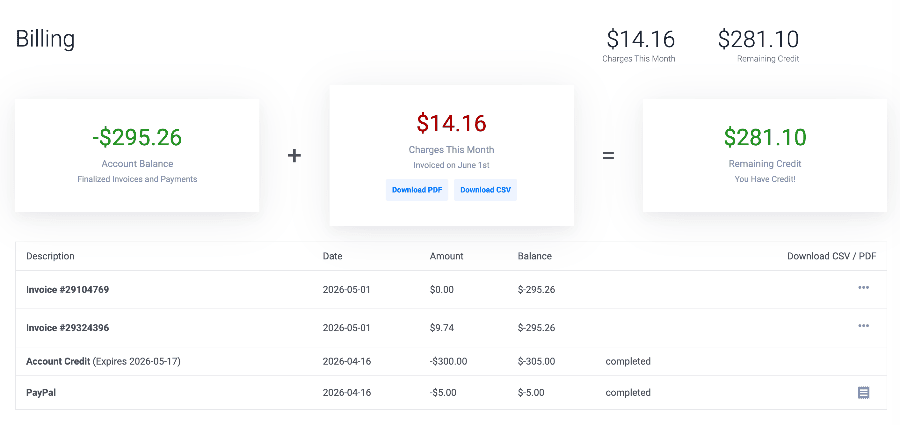Click the Download CSV button
The width and height of the screenshot is (900, 425).
click(486, 190)
